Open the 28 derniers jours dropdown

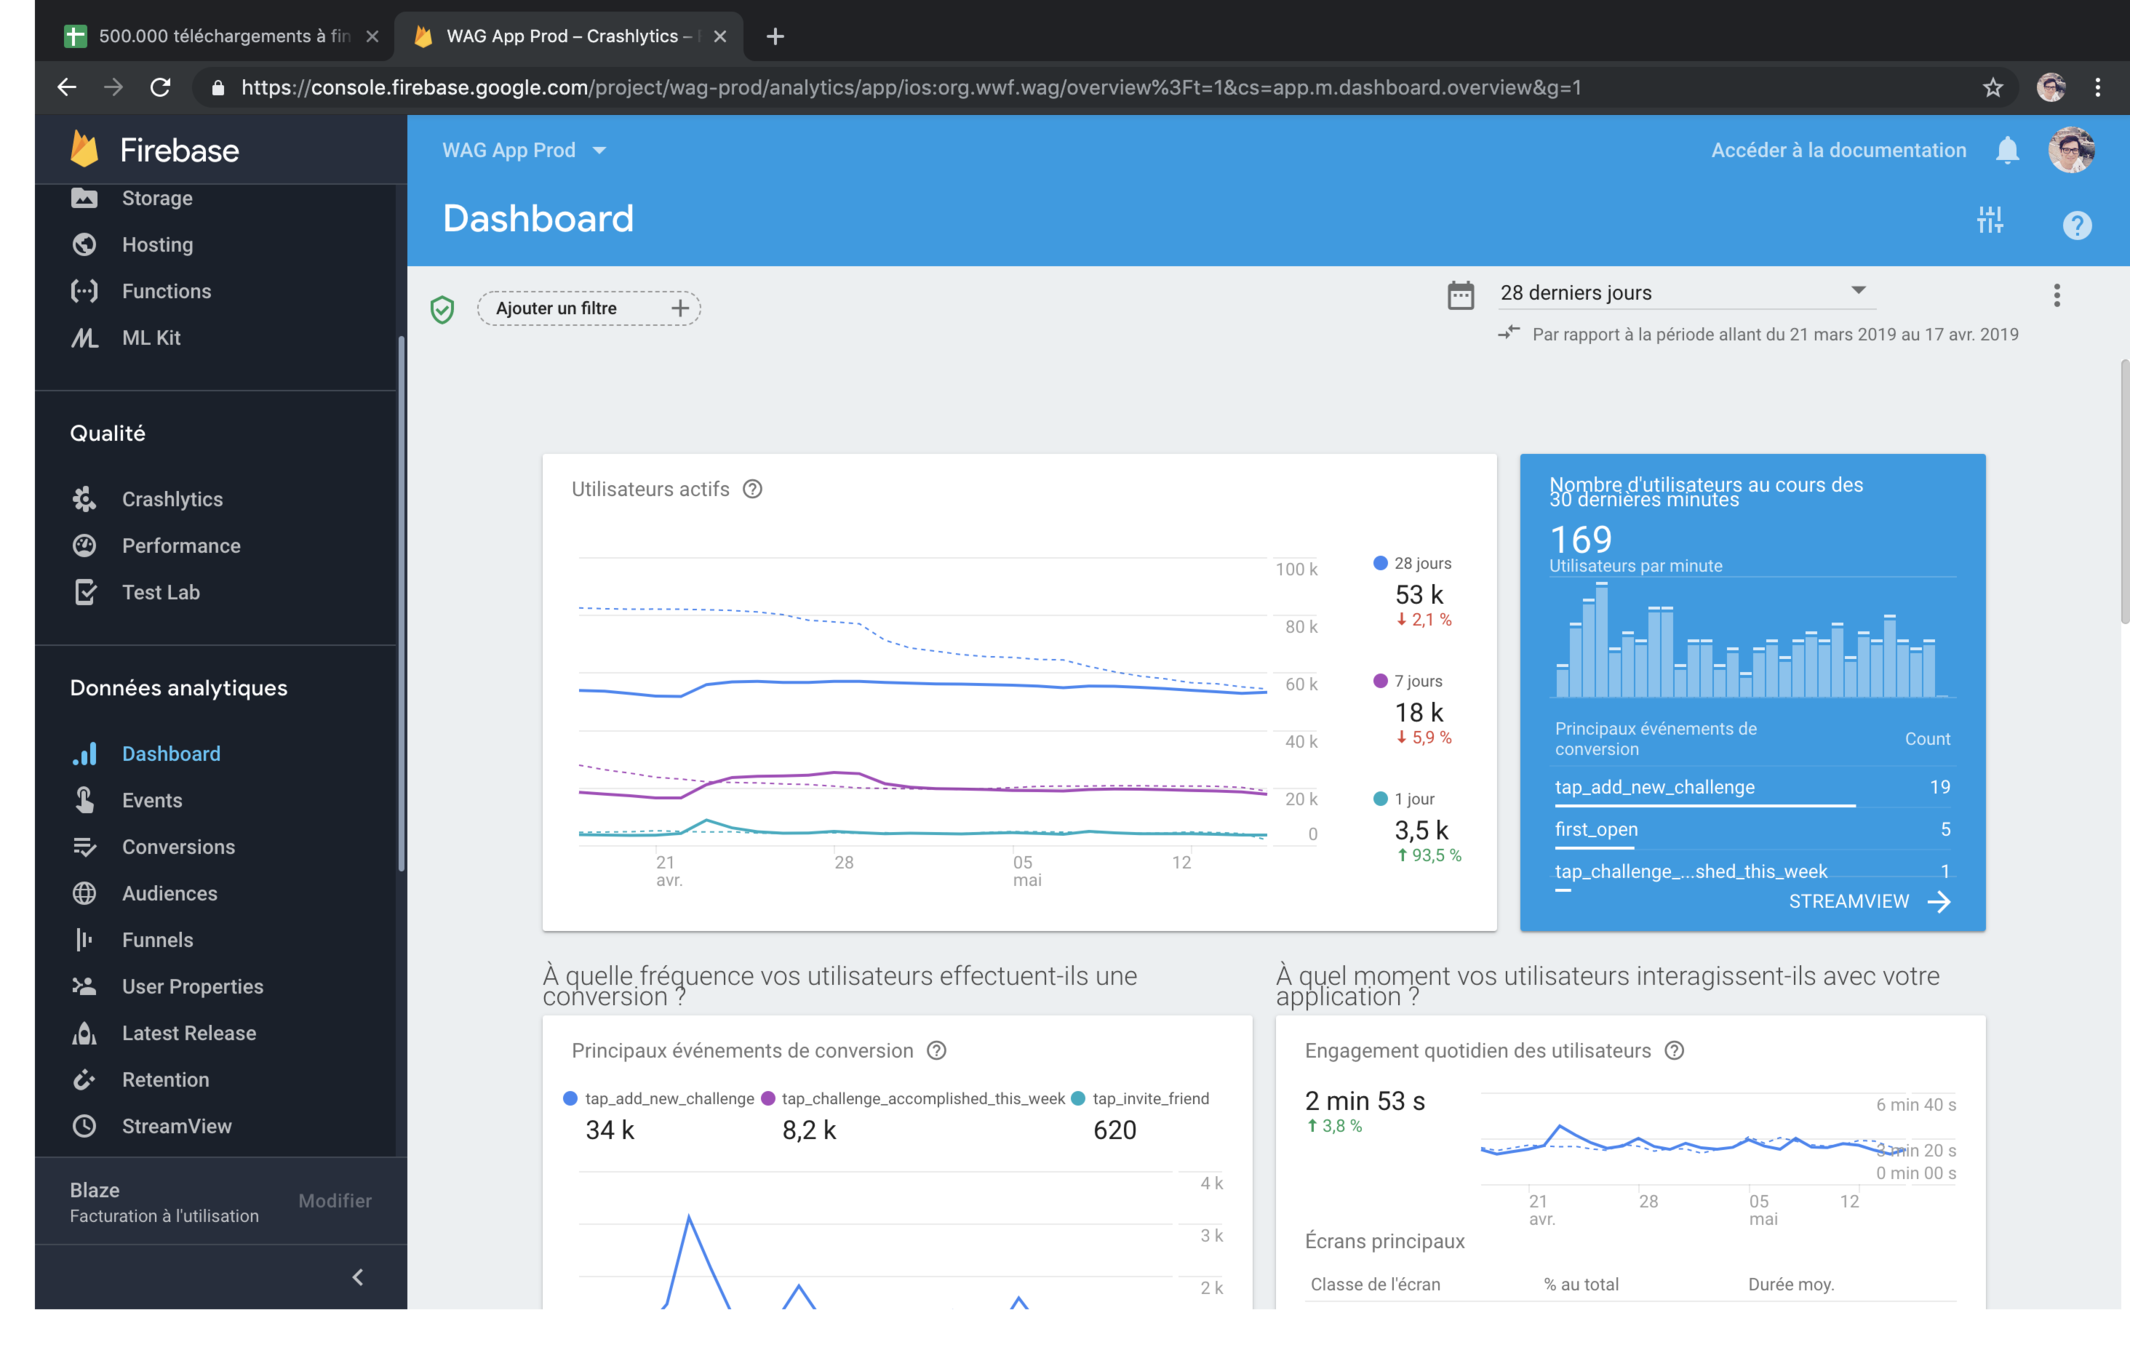click(1682, 292)
